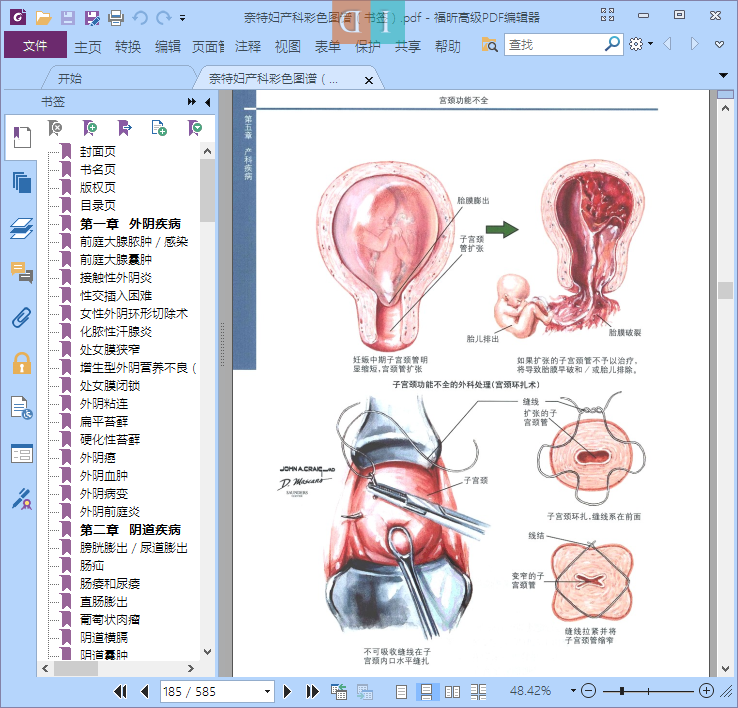Image resolution: width=738 pixels, height=708 pixels.
Task: Click the zoom in plus button
Action: 706,691
